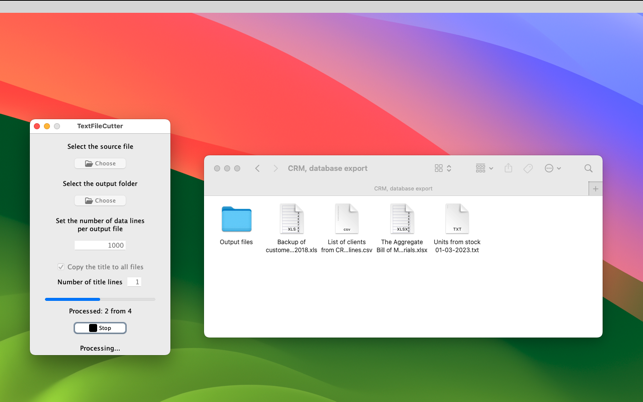Choose the output folder in TextFileCutter
Image resolution: width=643 pixels, height=402 pixels.
click(100, 201)
